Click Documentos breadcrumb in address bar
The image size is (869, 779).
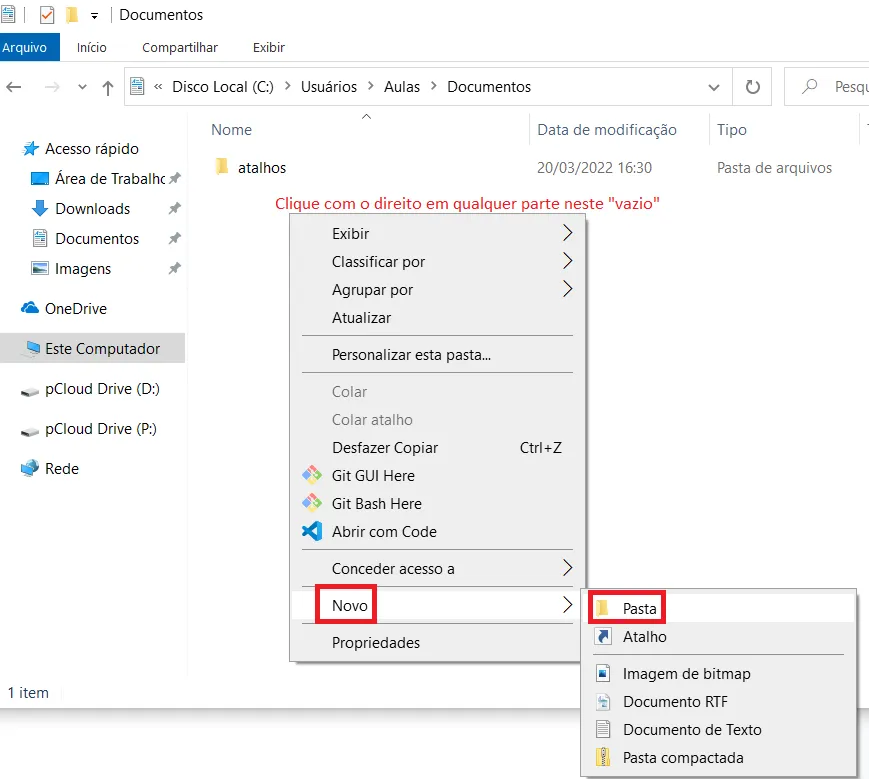coord(489,87)
